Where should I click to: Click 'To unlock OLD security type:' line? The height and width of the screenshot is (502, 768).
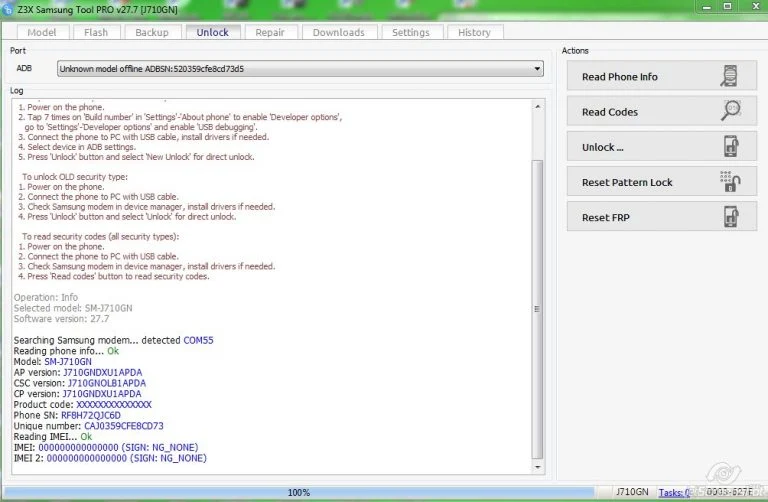tap(74, 177)
